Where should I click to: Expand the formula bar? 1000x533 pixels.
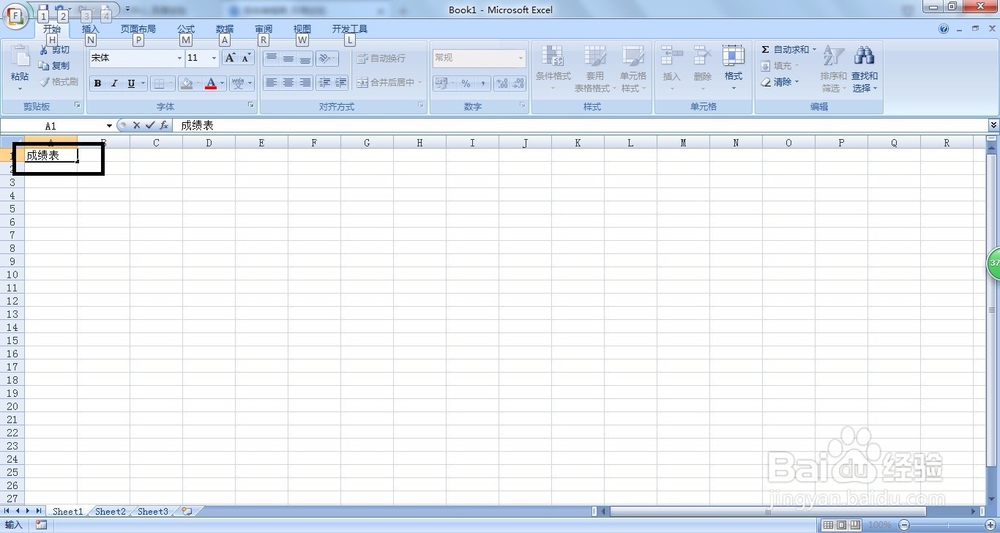point(993,126)
